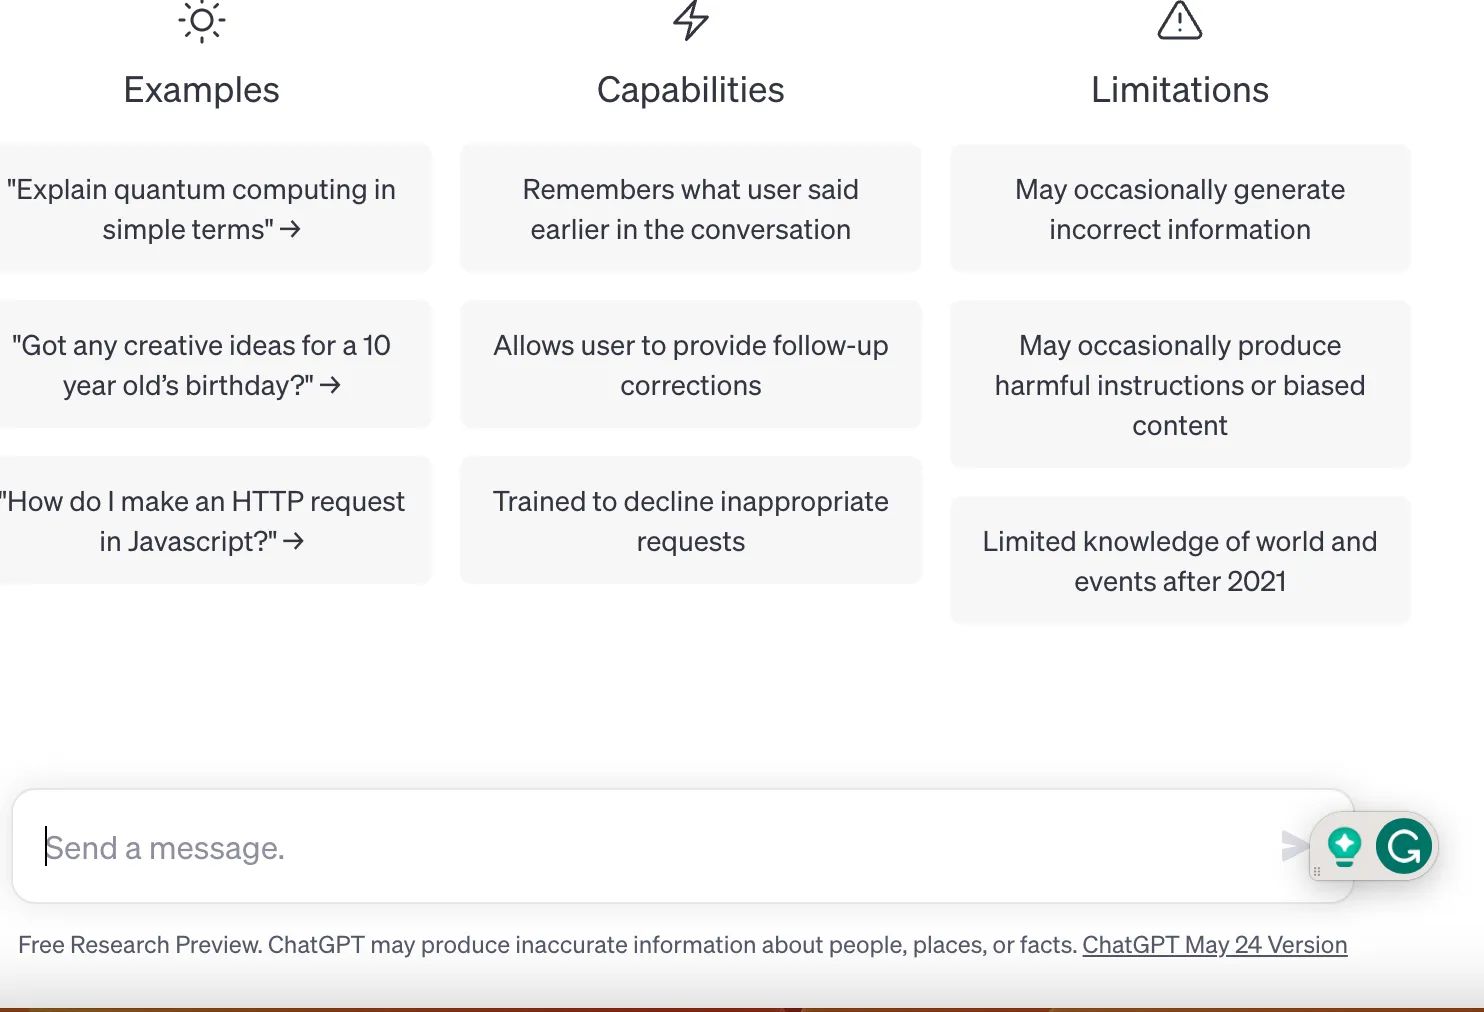Open the ChatGPT May 24 Version link
The height and width of the screenshot is (1012, 1484).
point(1214,945)
